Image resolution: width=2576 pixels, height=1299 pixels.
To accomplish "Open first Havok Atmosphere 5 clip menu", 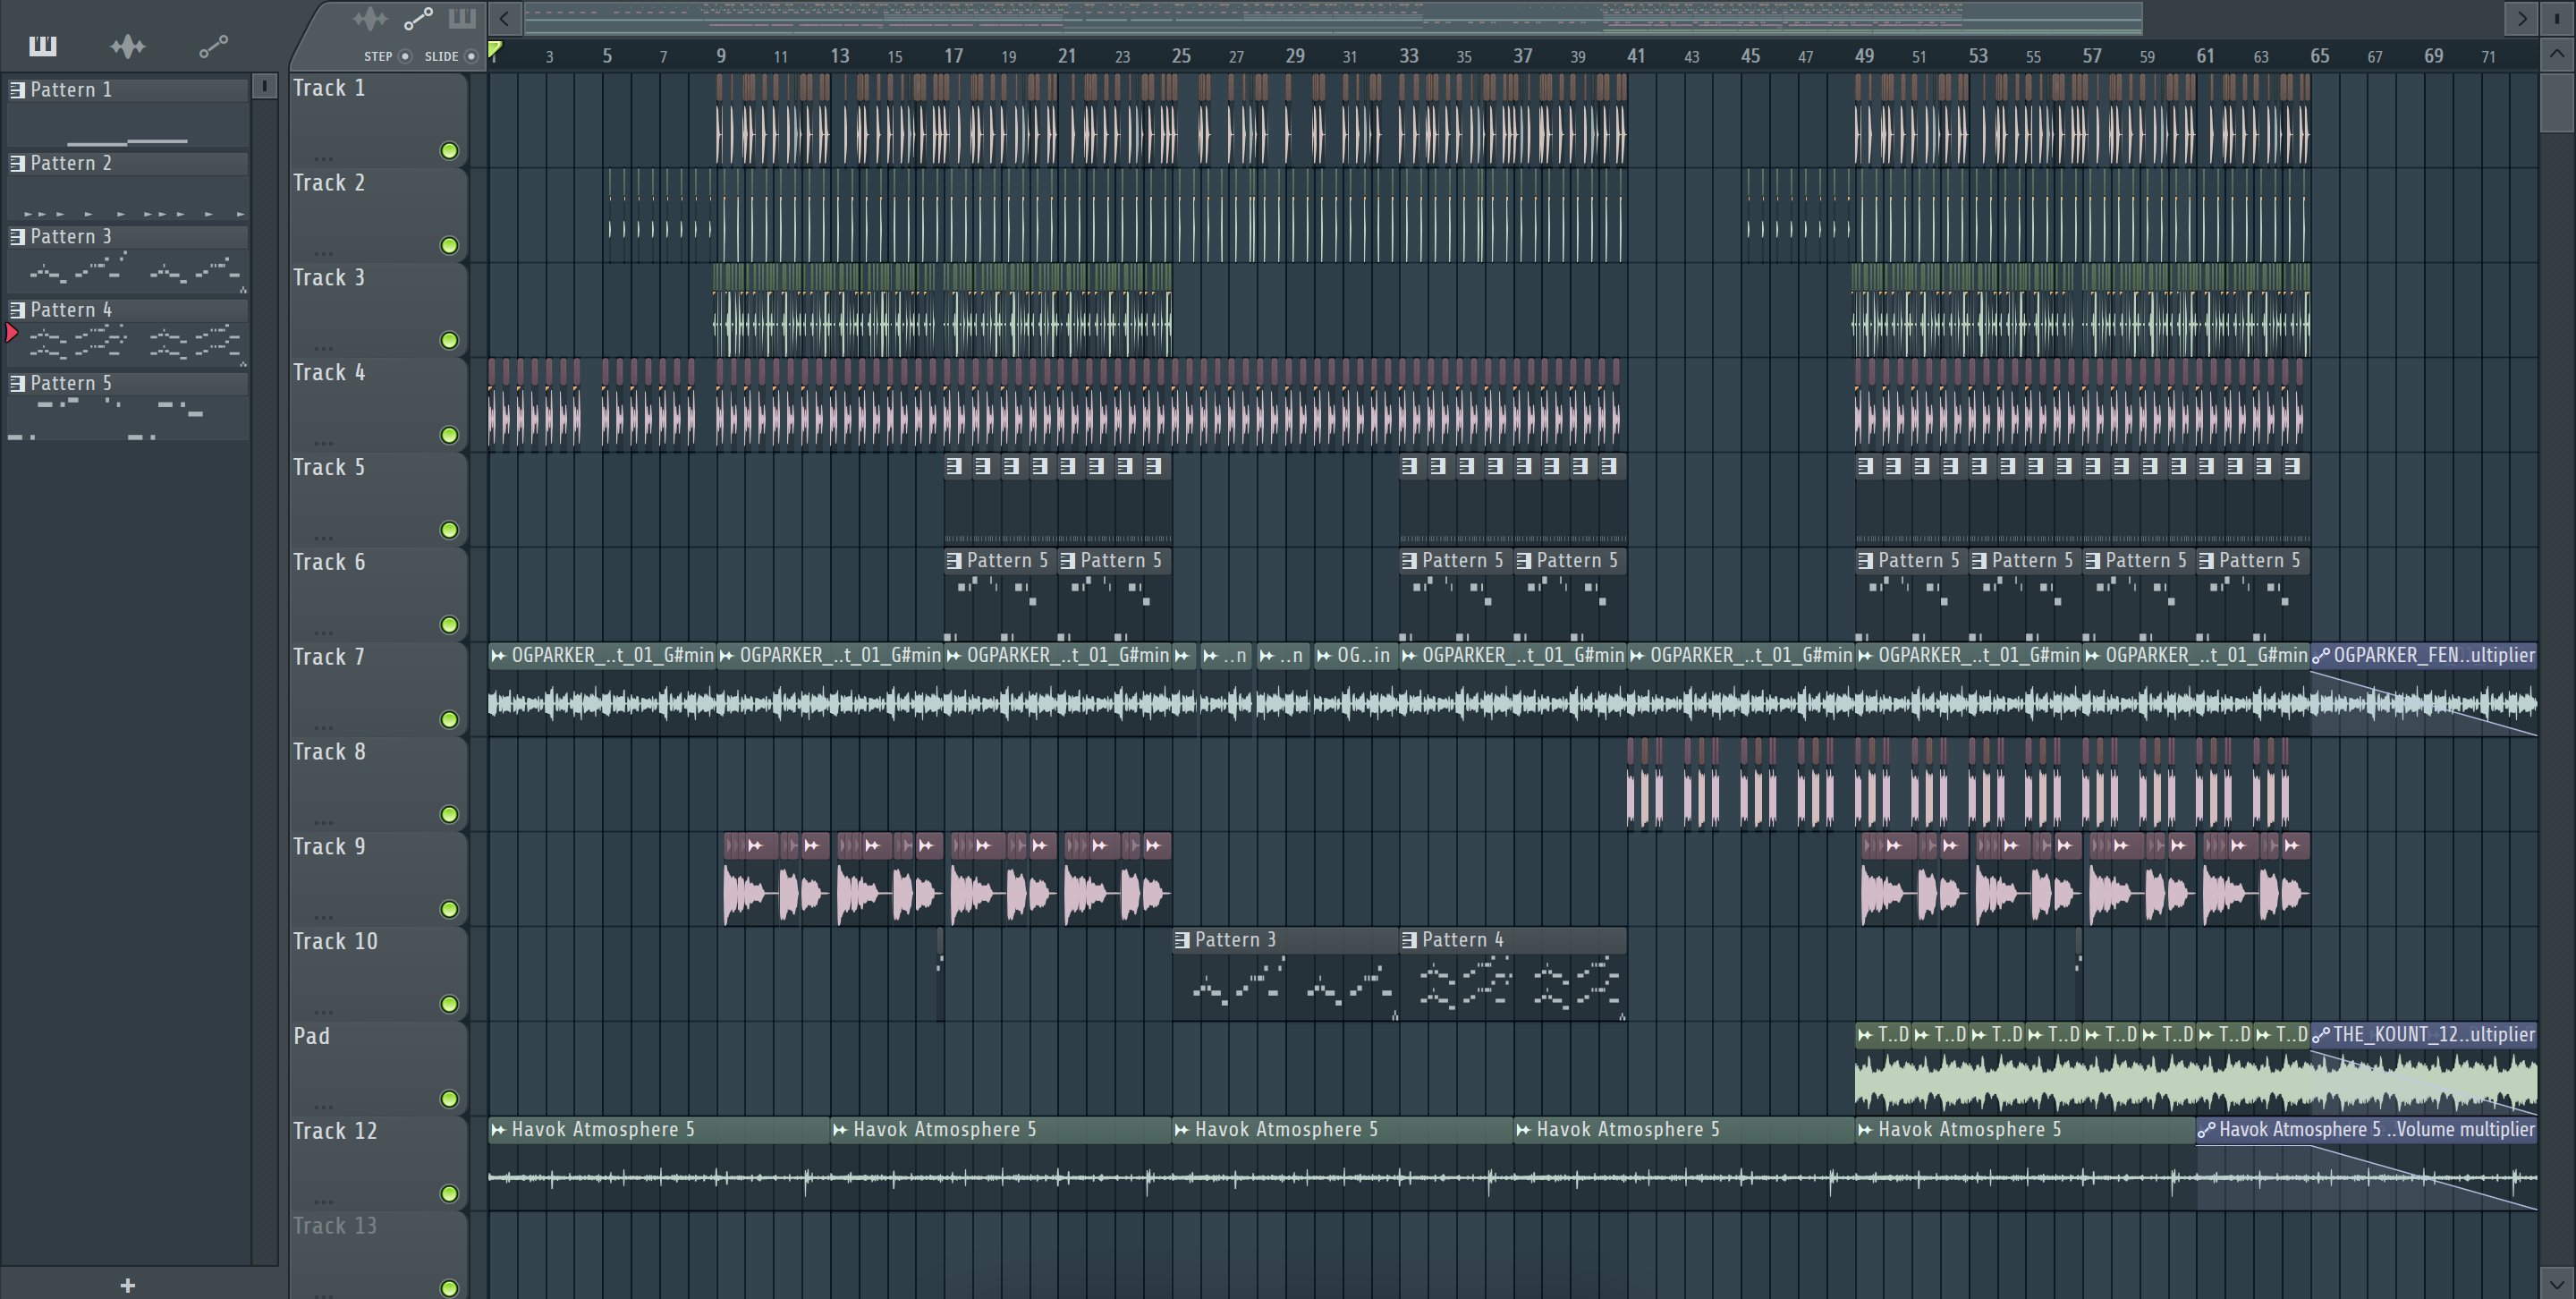I will (x=498, y=1130).
